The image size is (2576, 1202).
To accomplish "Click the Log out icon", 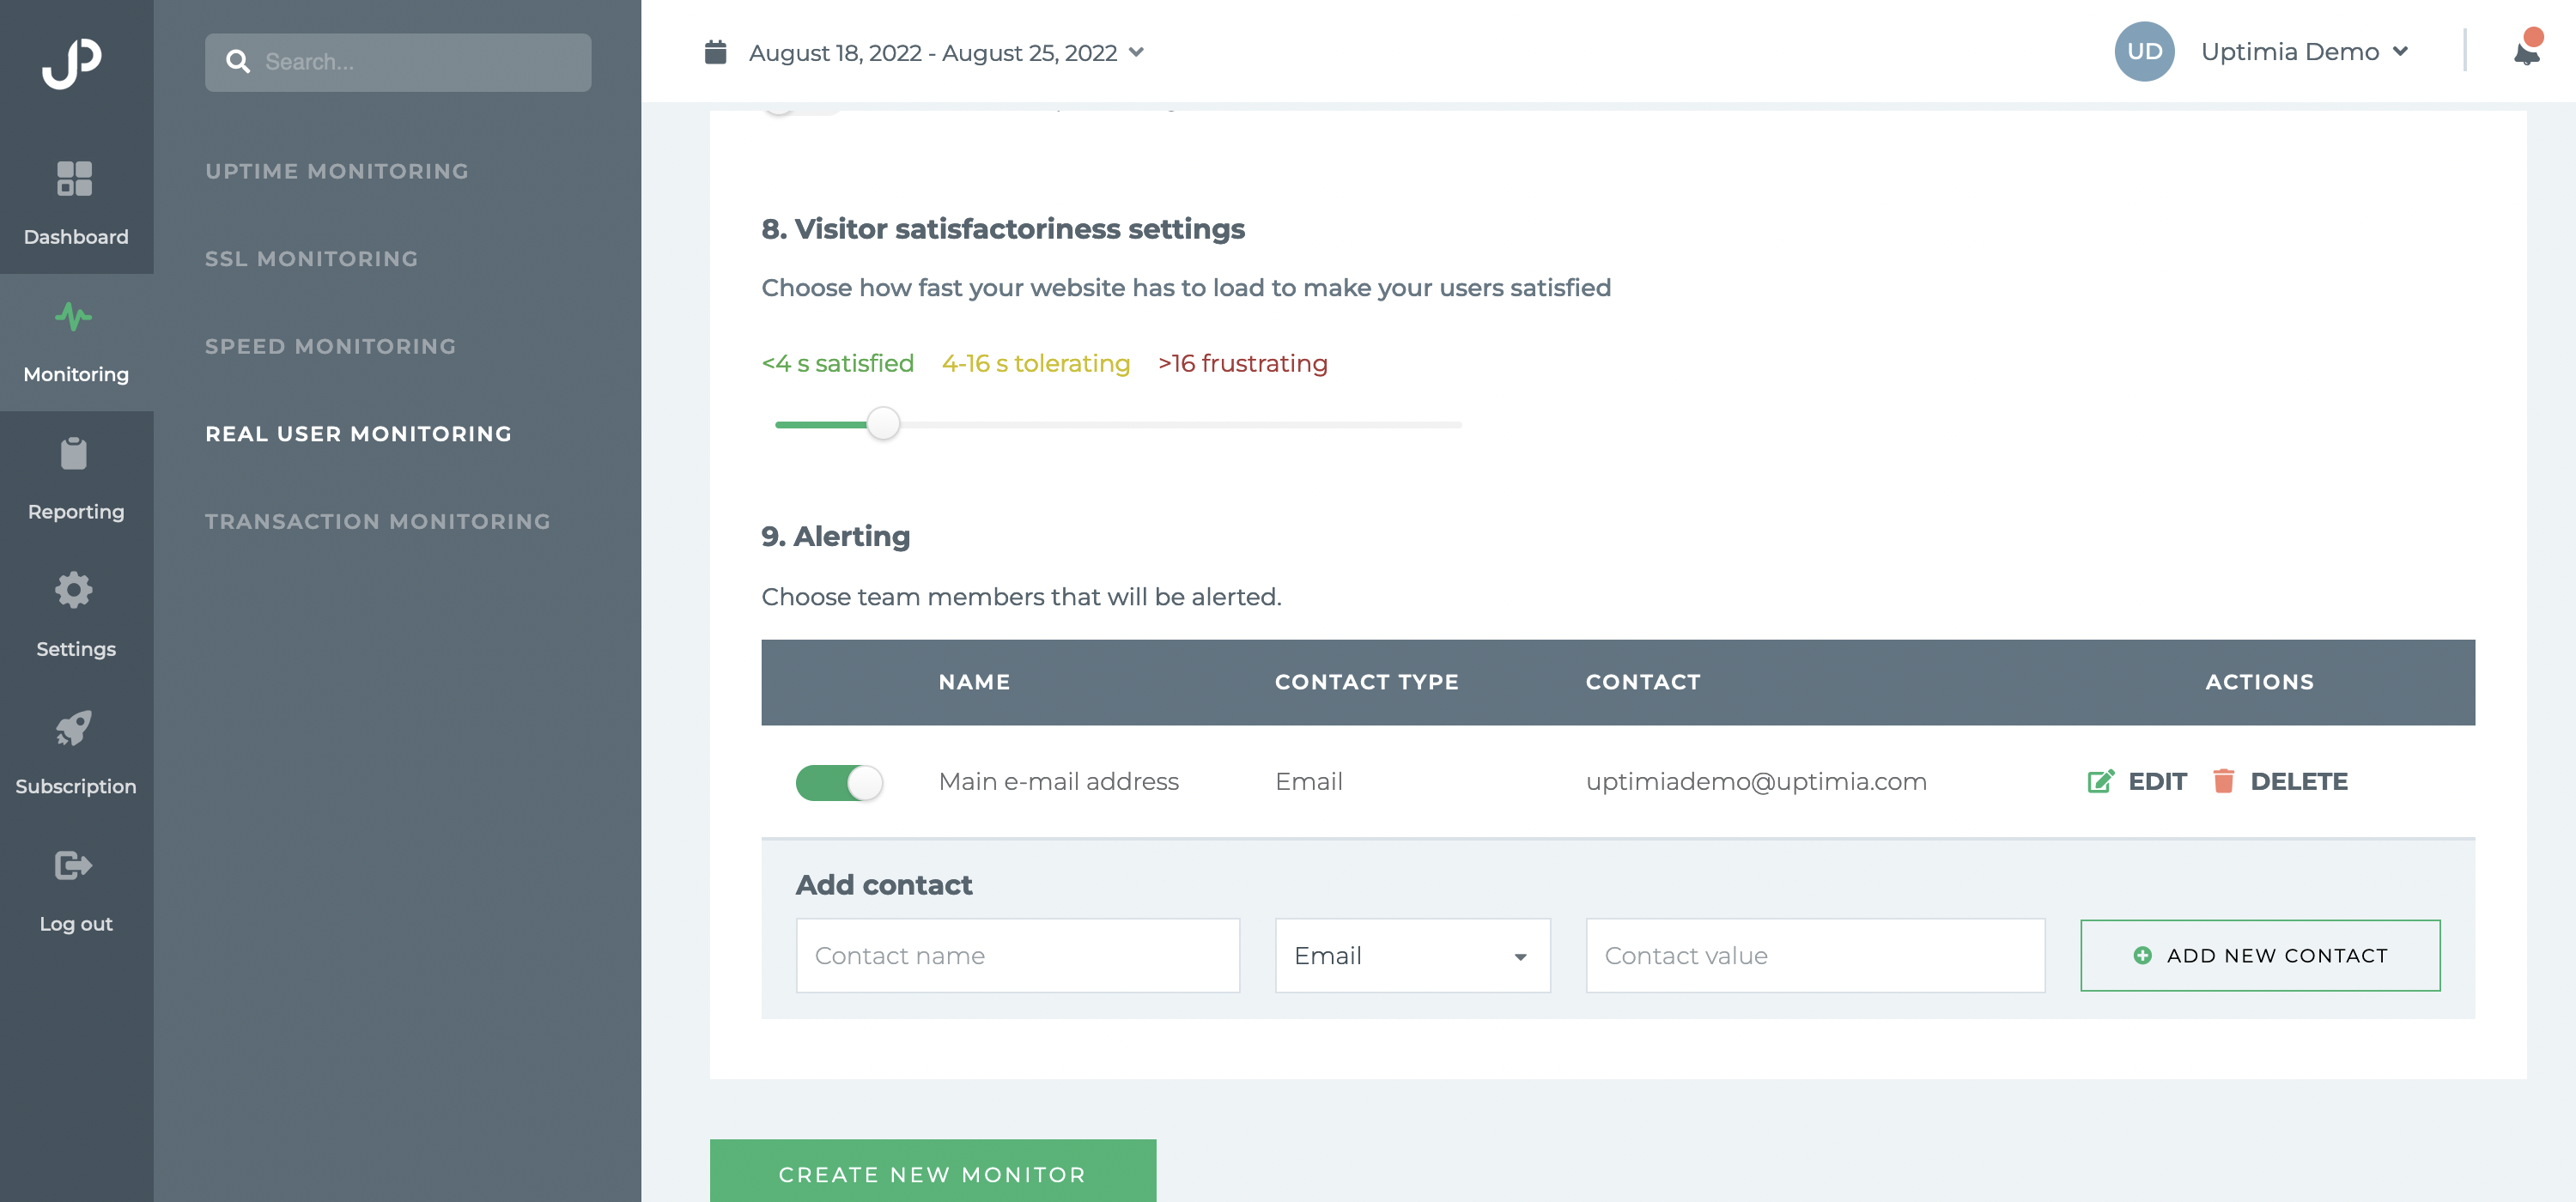I will click(x=74, y=865).
